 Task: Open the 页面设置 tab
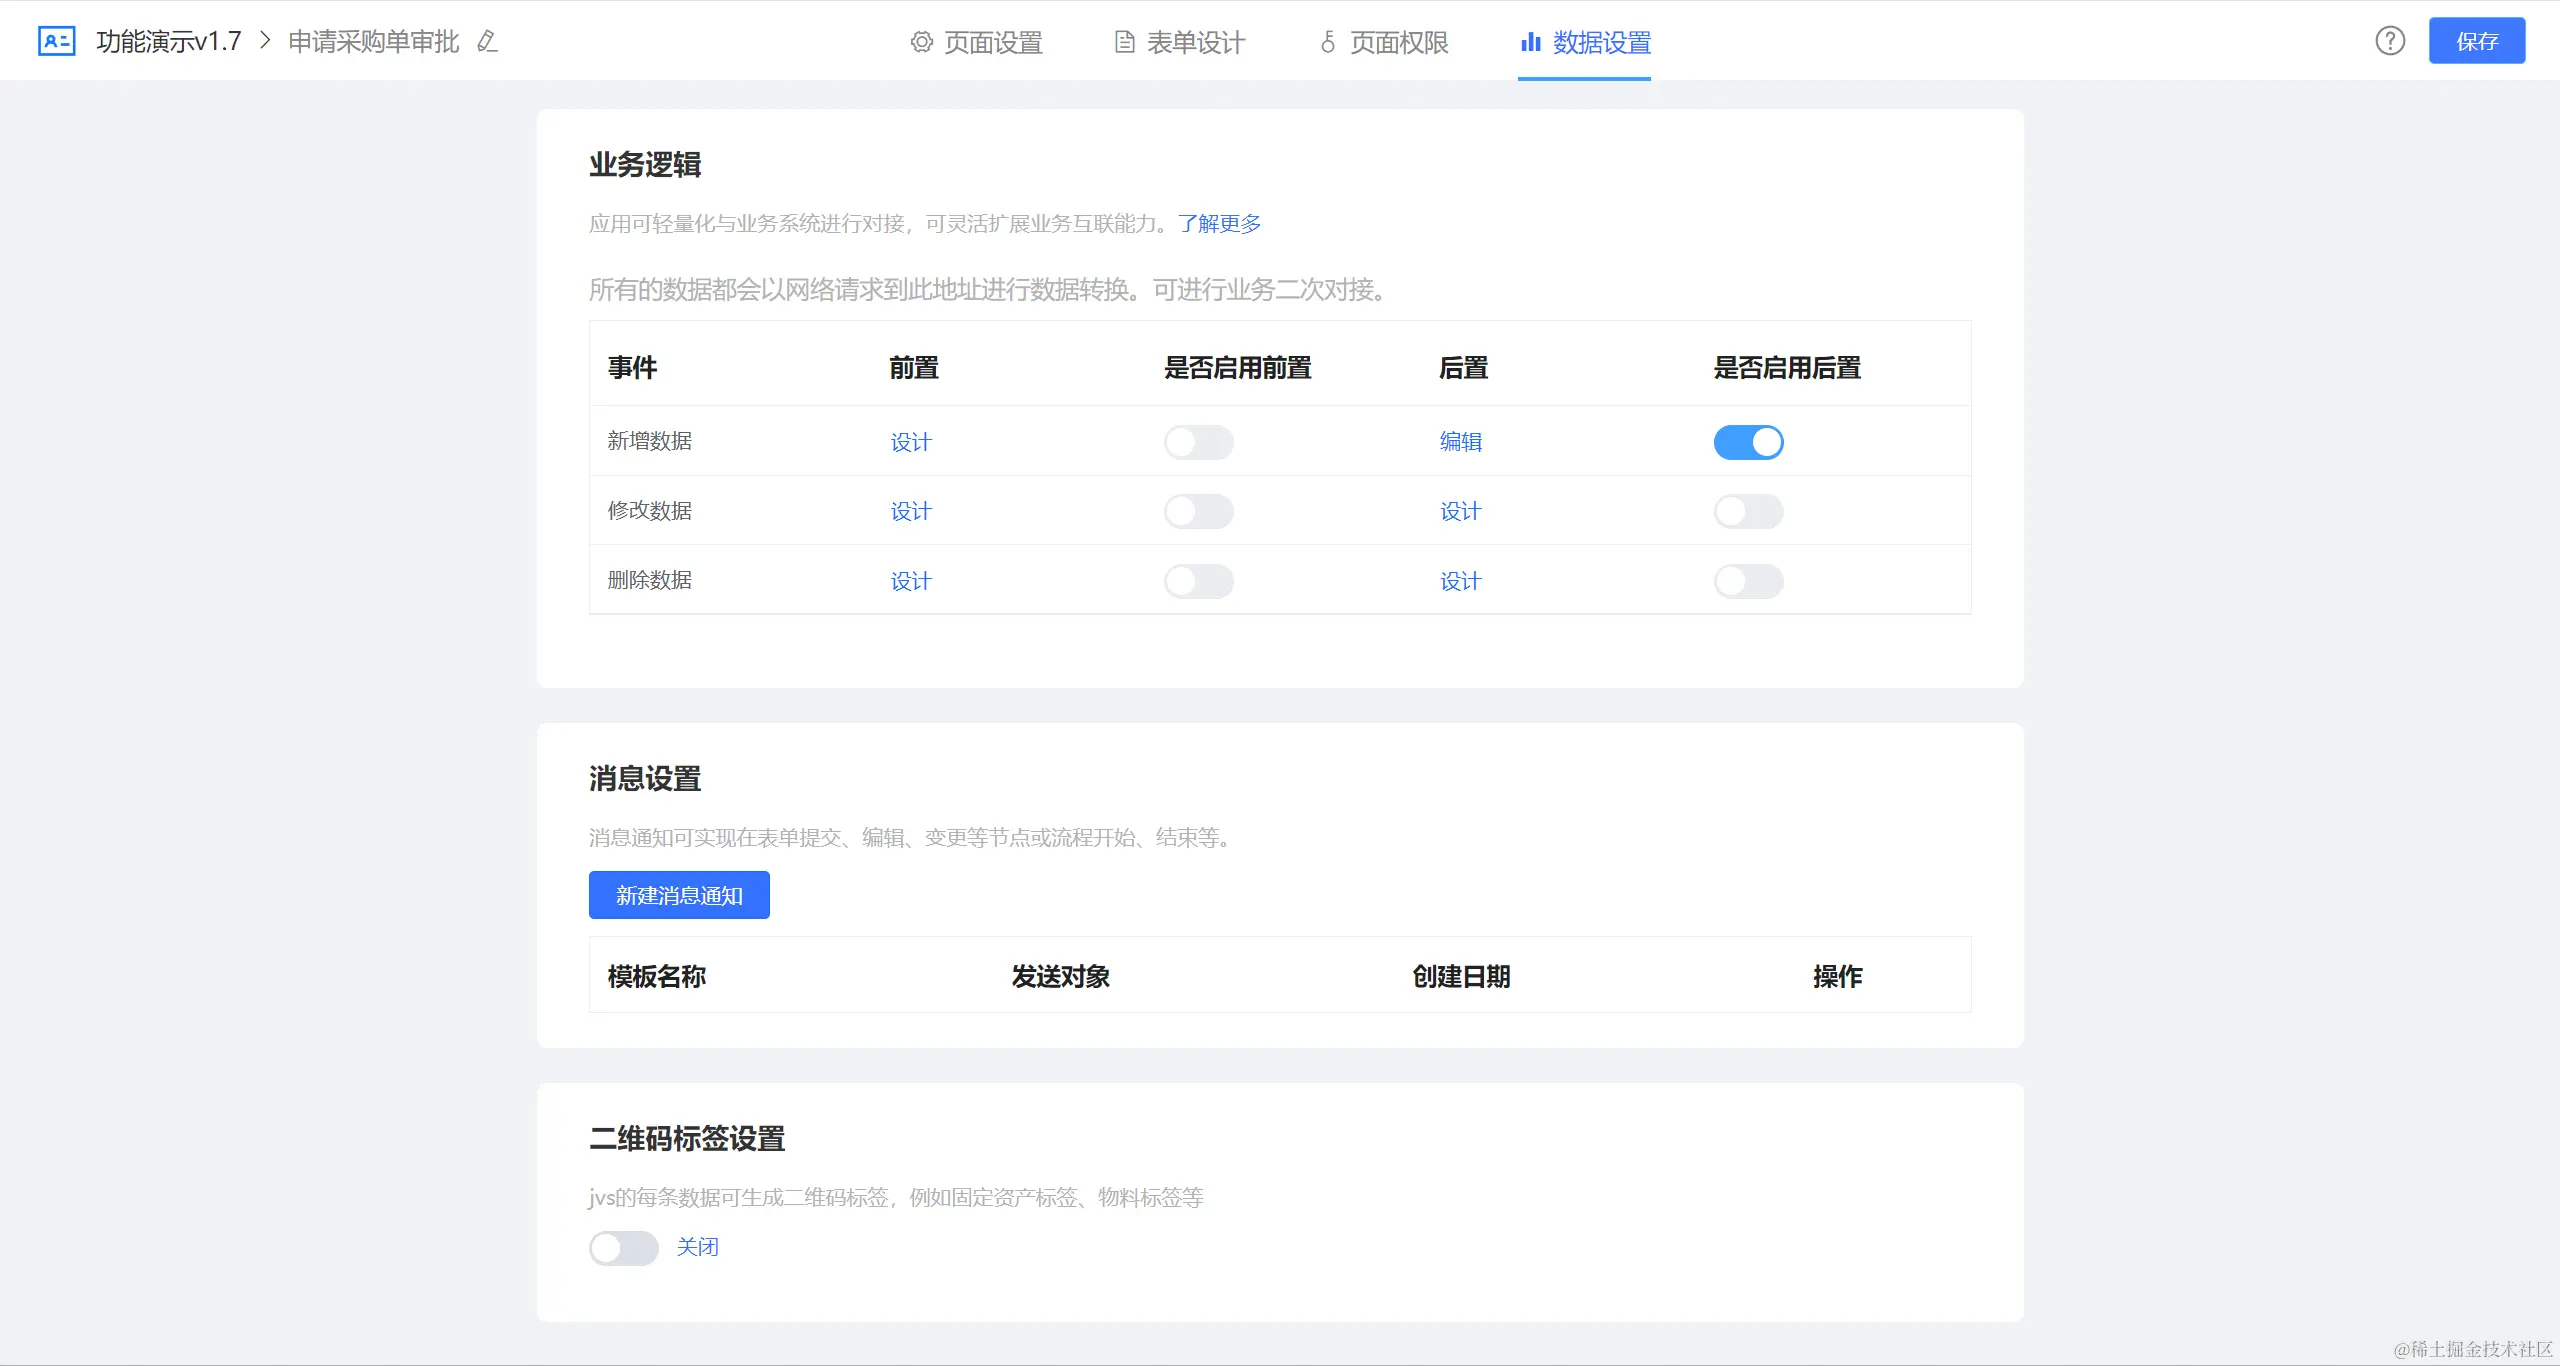976,42
